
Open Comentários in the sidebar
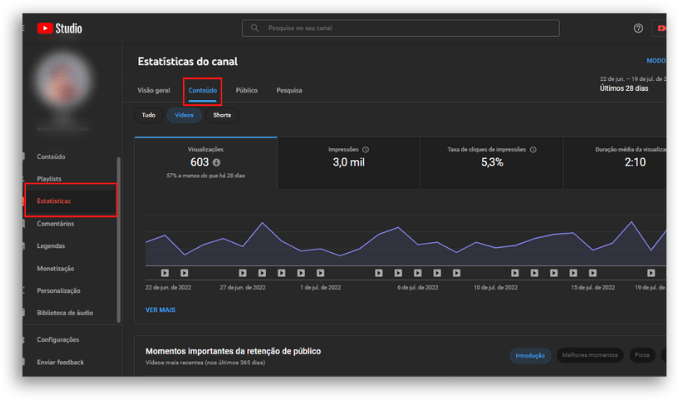(x=55, y=224)
